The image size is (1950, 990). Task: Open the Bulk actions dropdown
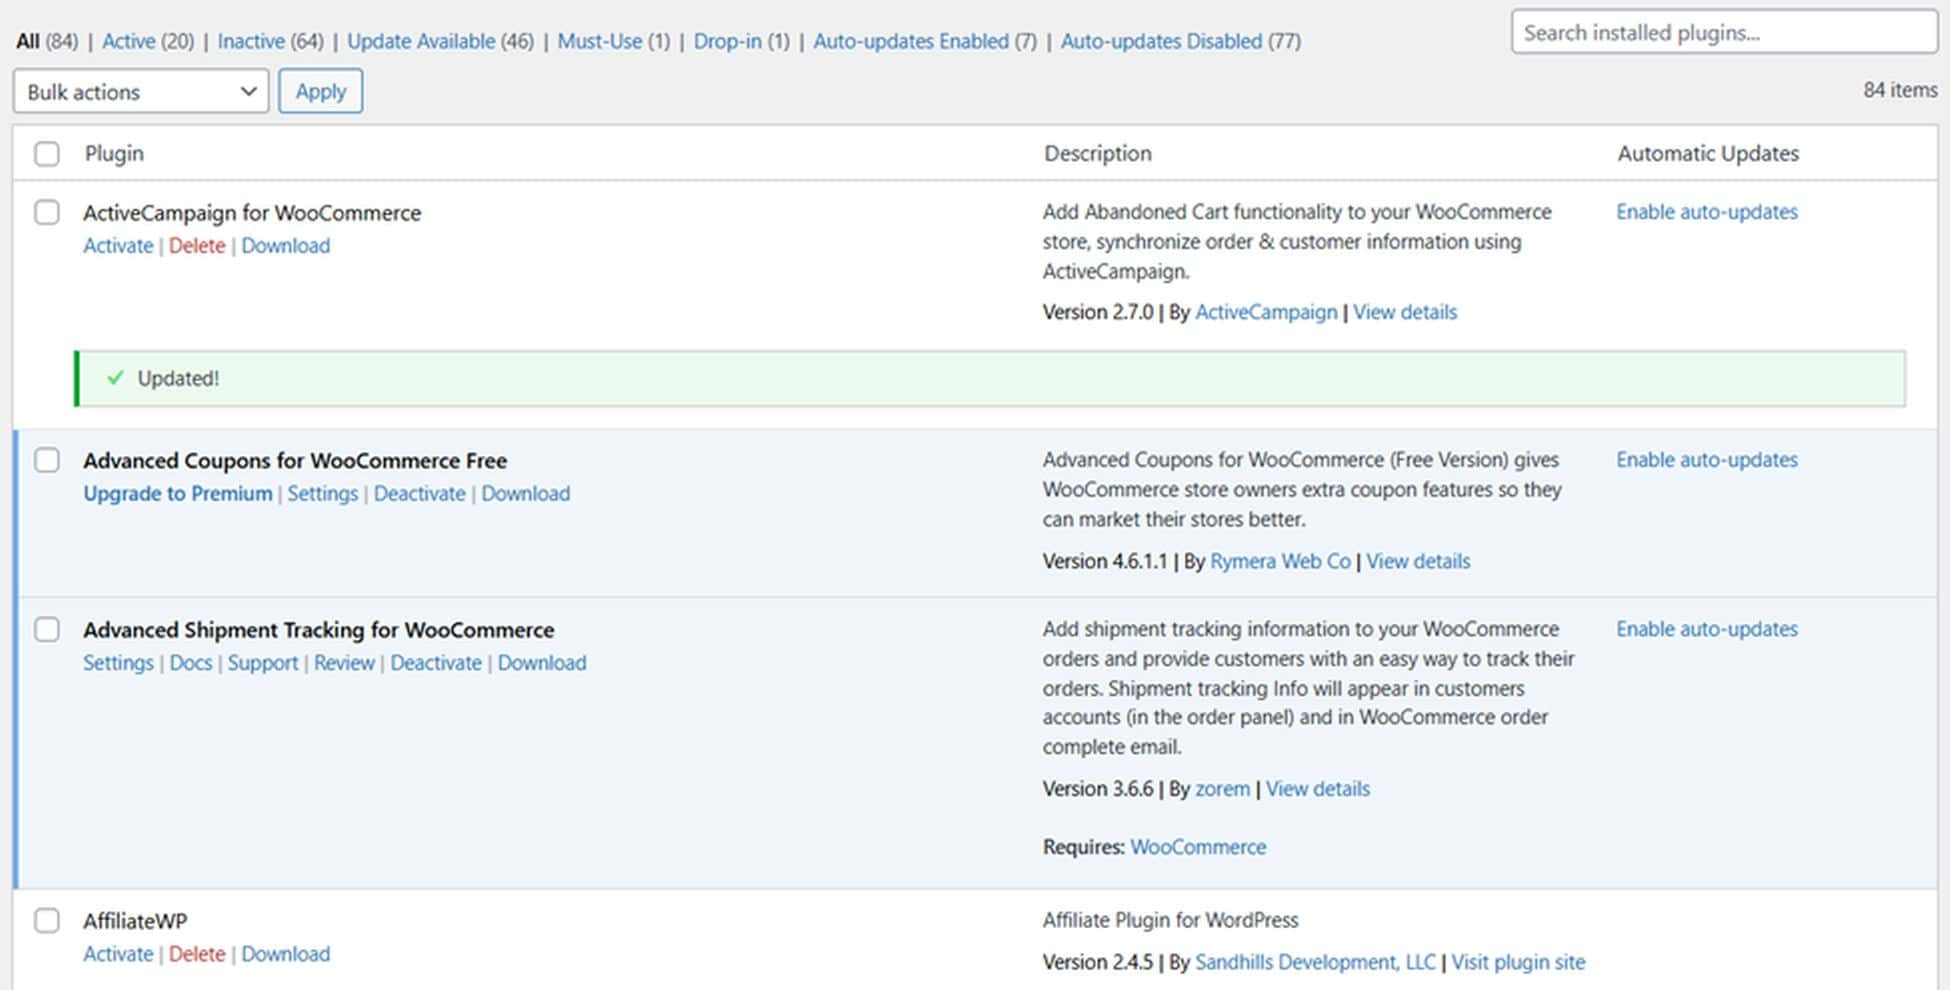[x=140, y=91]
